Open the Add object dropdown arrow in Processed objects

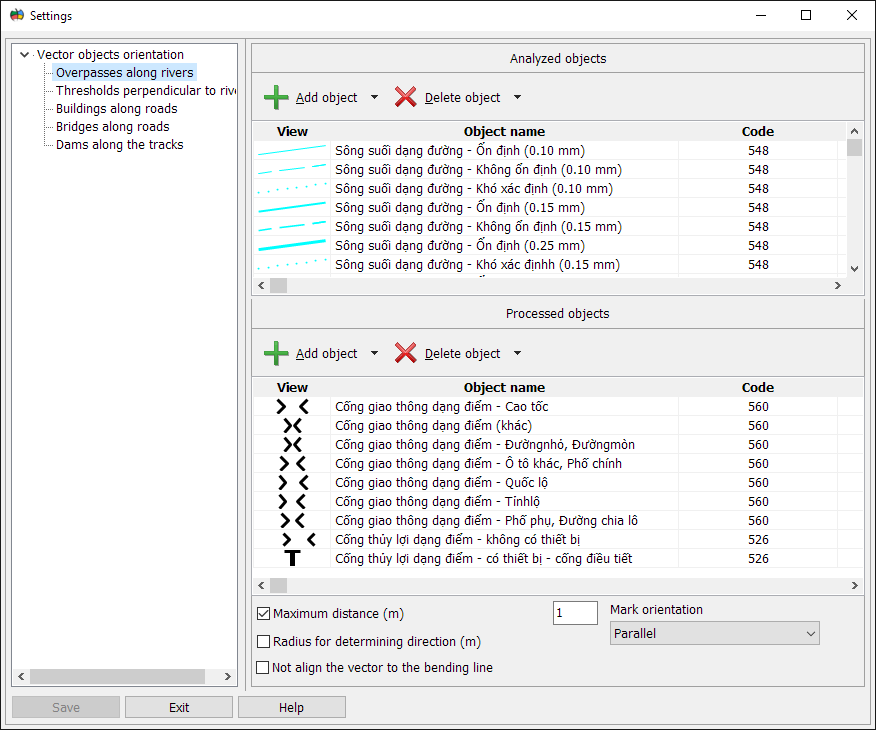[374, 353]
